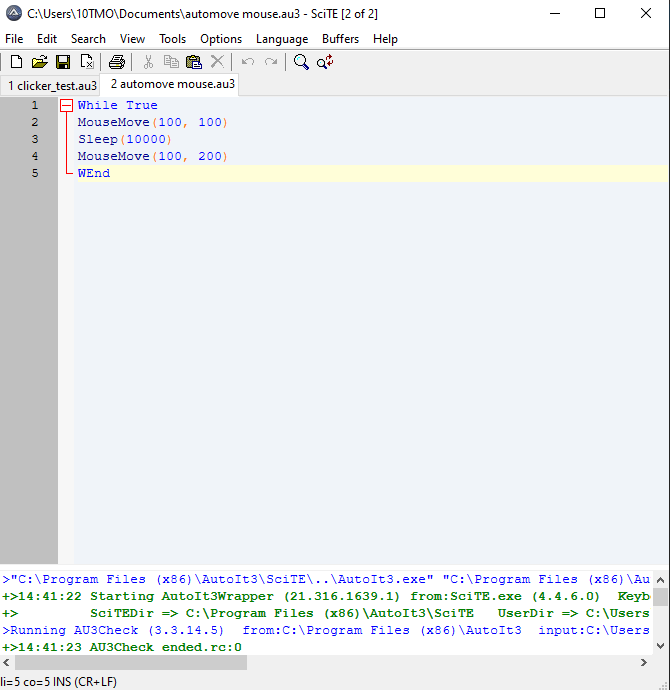This screenshot has height=690, width=670.
Task: Open the Buffers menu
Action: point(340,39)
